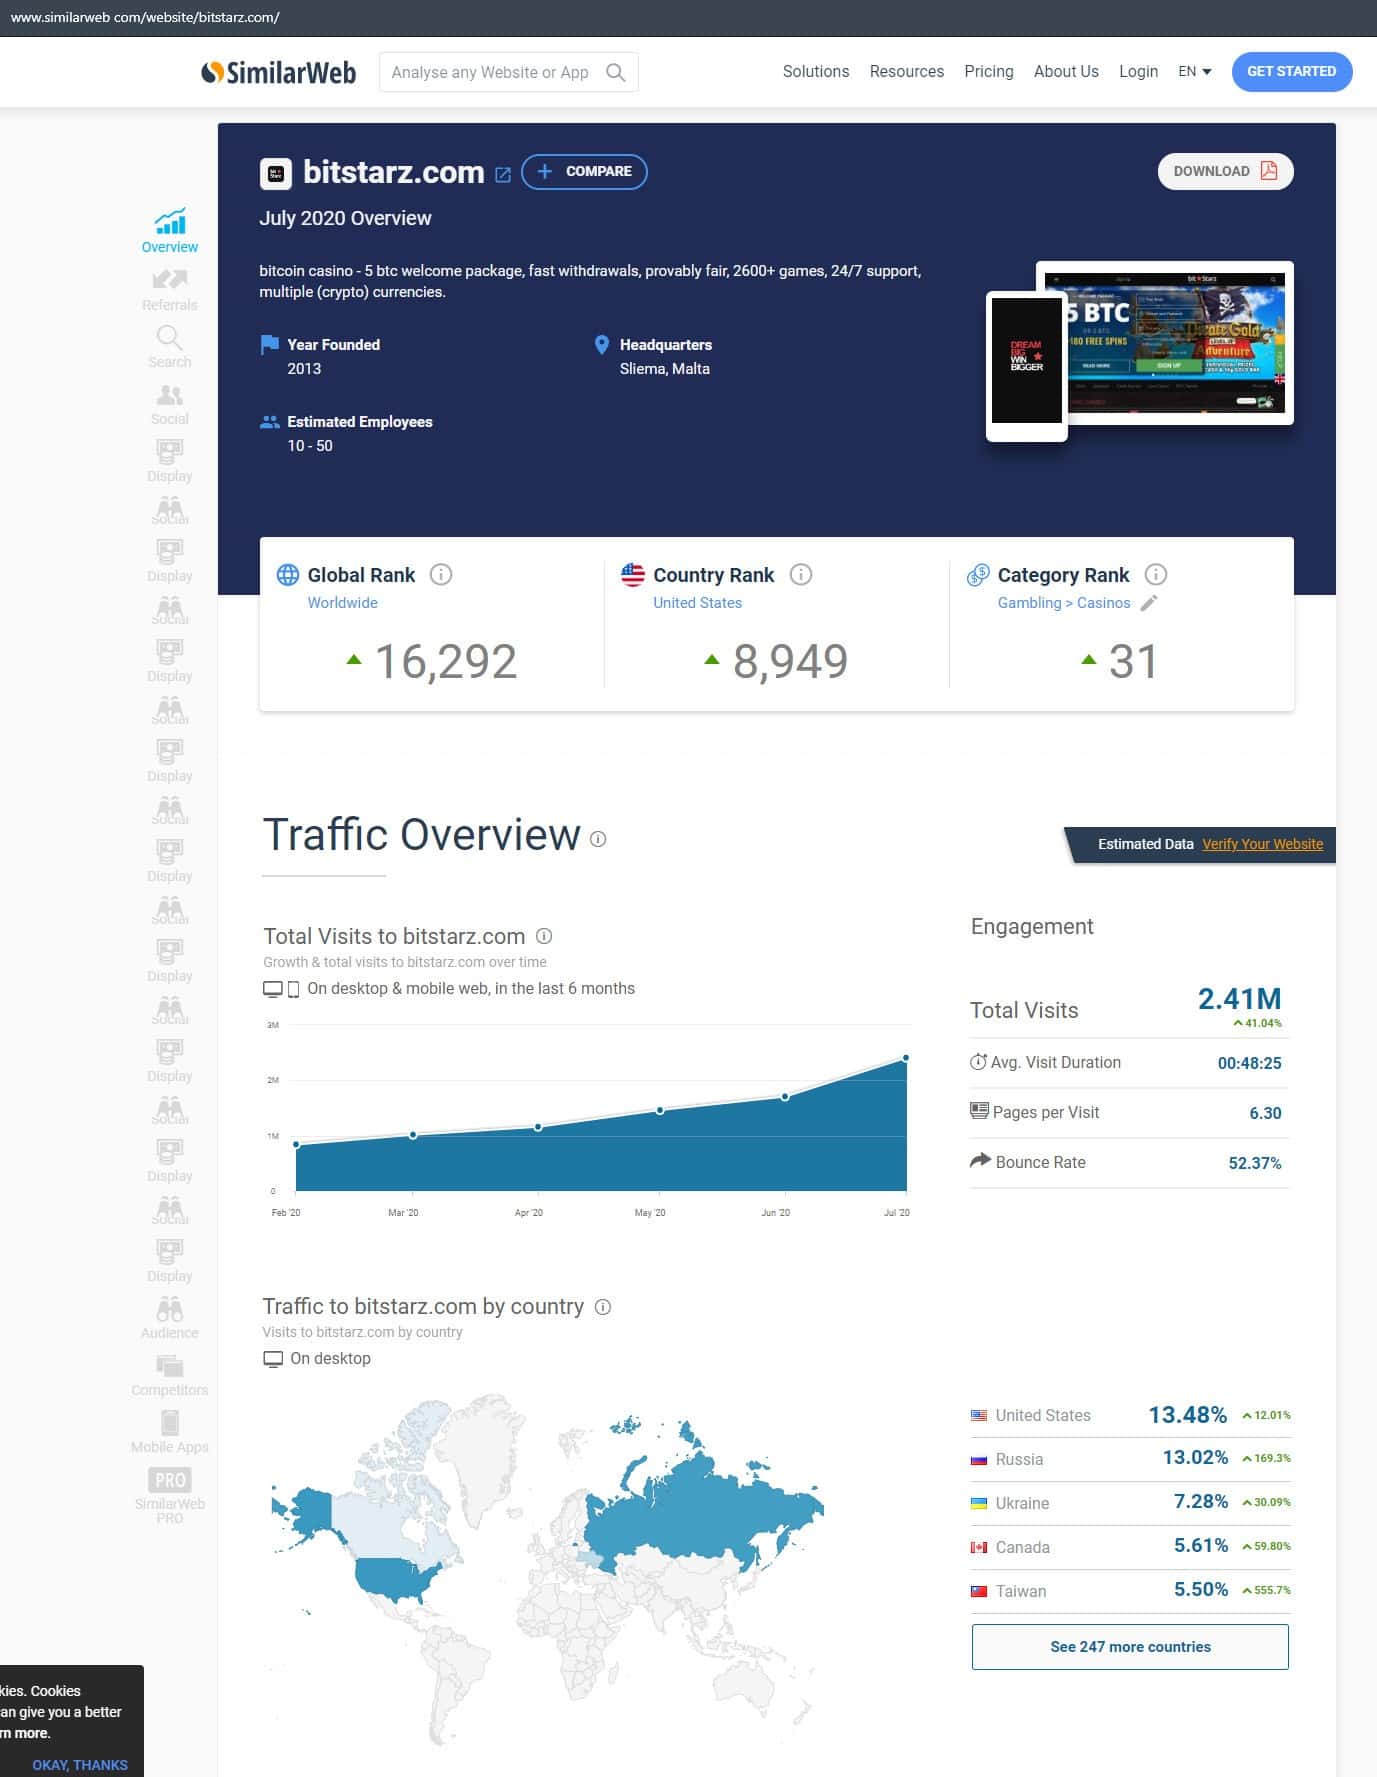Open the Resources menu

click(x=907, y=72)
